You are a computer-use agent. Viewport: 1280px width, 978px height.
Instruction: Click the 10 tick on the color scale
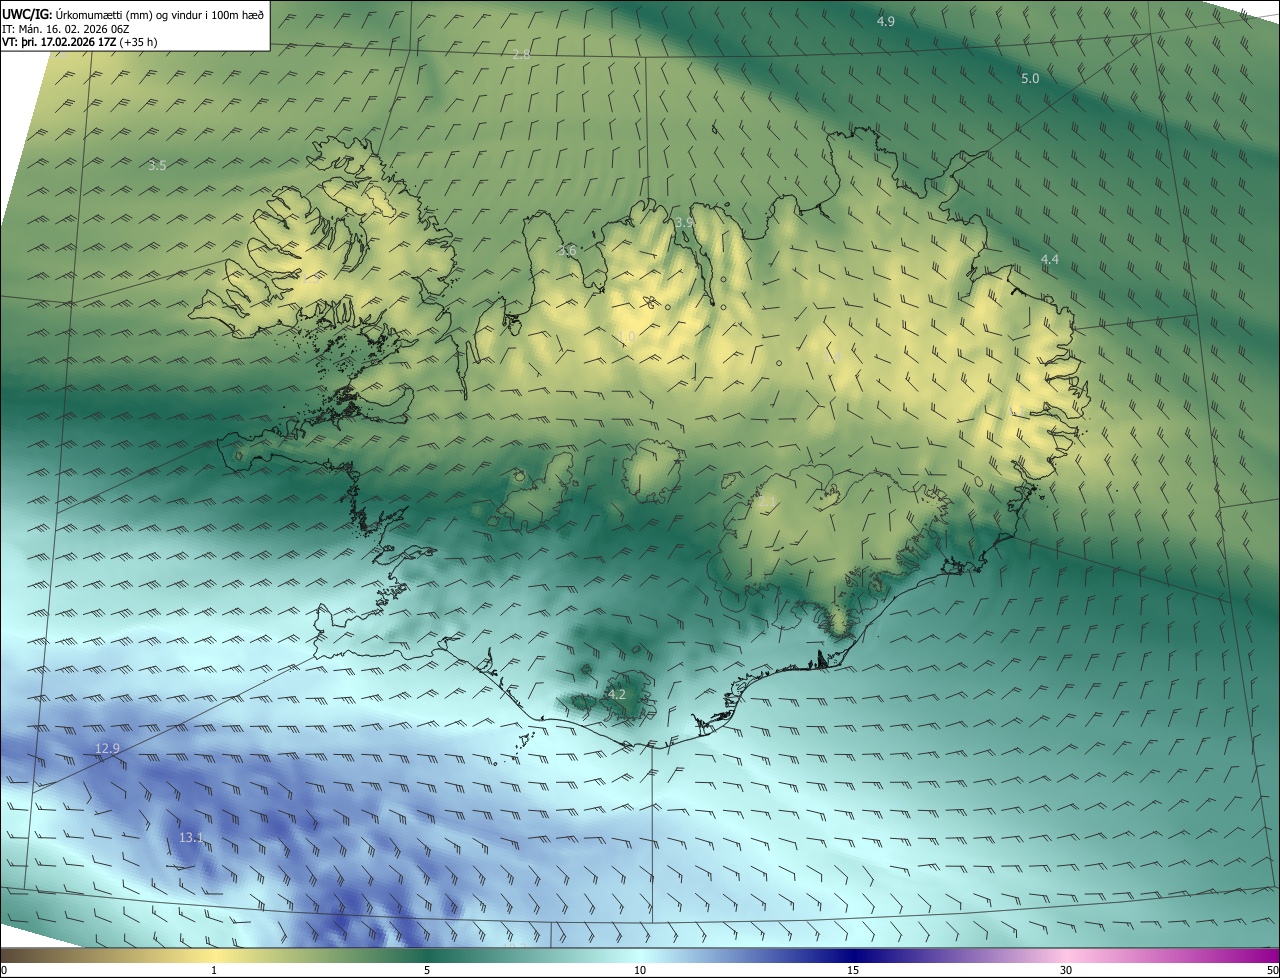[640, 970]
